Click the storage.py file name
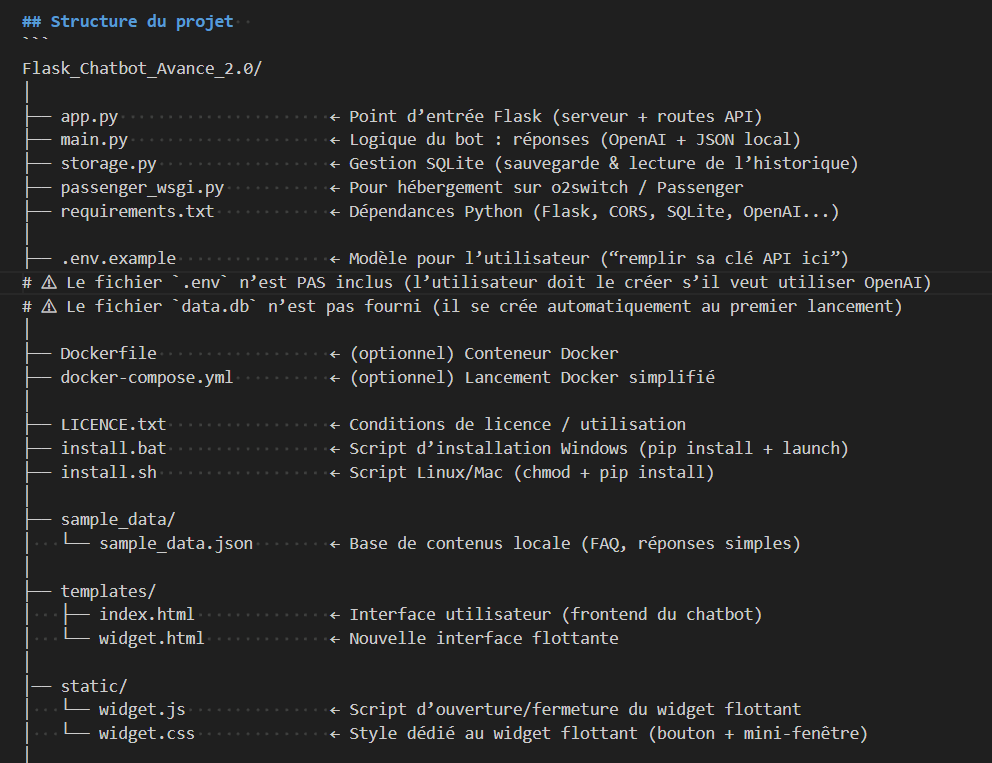Screen dimensions: 992x763 coord(108,163)
